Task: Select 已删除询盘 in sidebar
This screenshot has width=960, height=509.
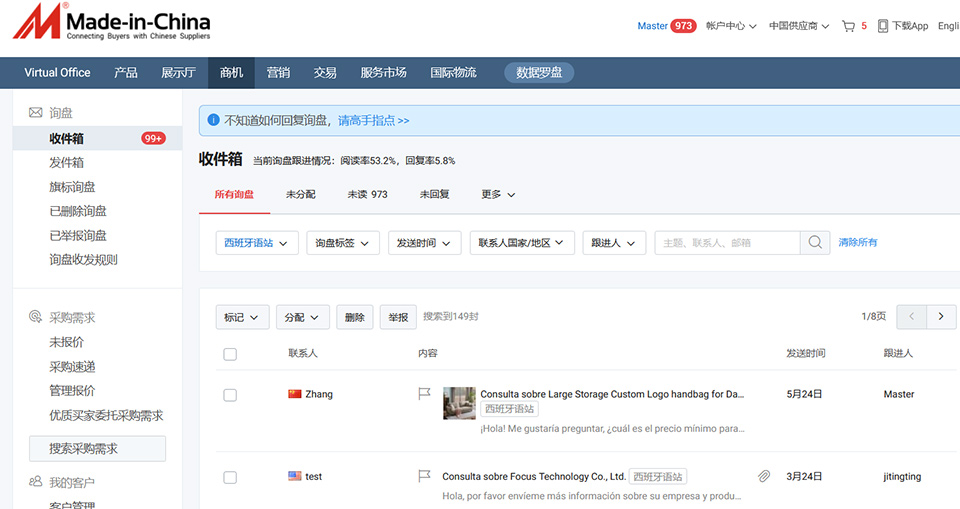Action: pos(78,211)
